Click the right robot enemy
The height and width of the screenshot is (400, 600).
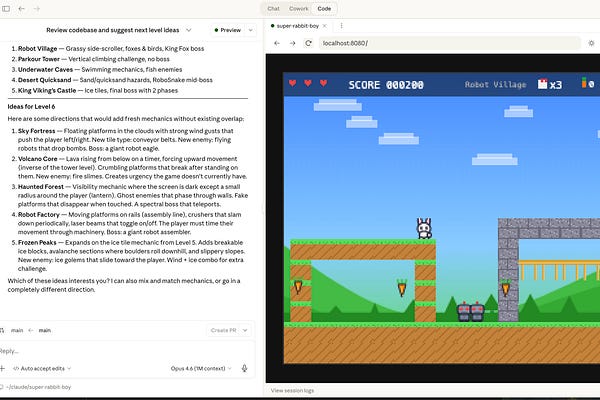point(477,312)
